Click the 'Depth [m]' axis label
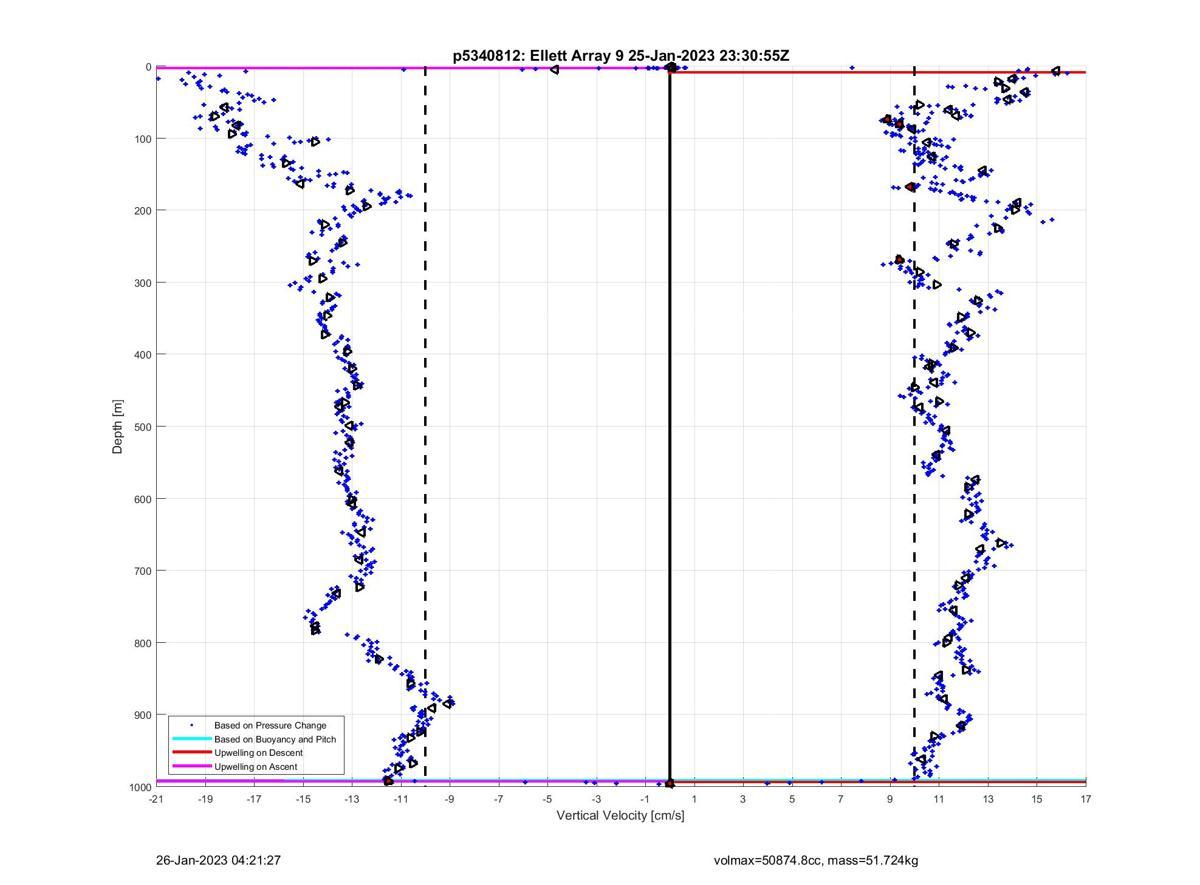The height and width of the screenshot is (885, 1200). tap(118, 426)
